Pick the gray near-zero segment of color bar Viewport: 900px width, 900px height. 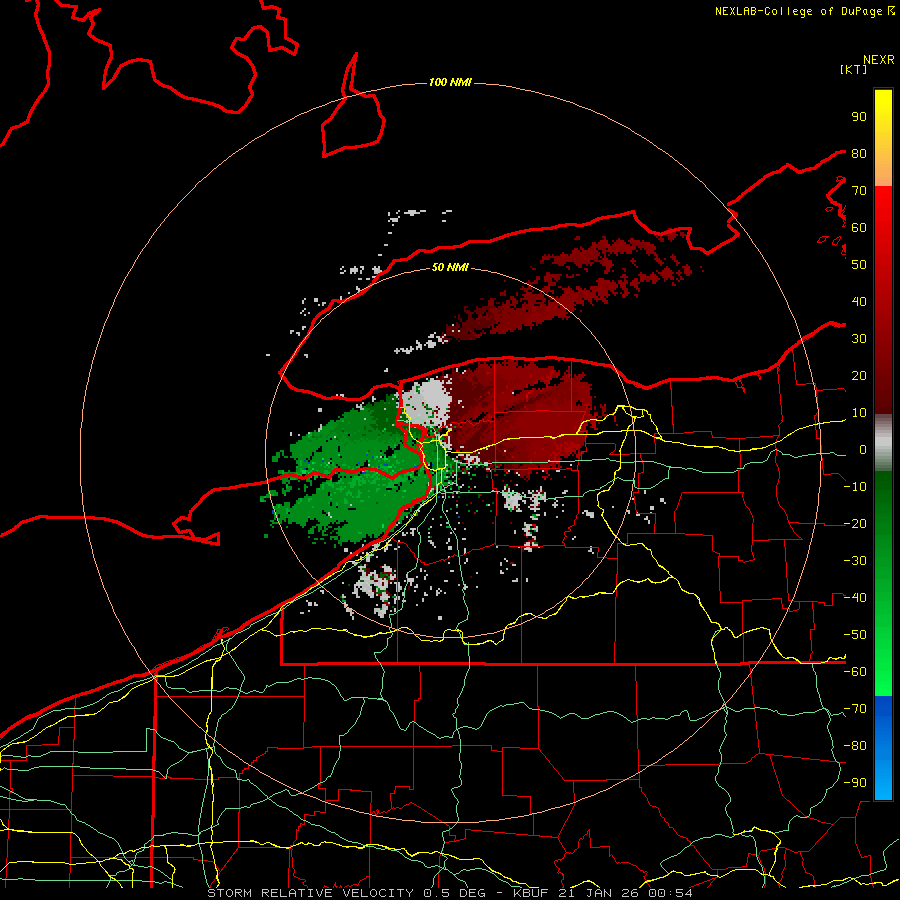tap(883, 445)
